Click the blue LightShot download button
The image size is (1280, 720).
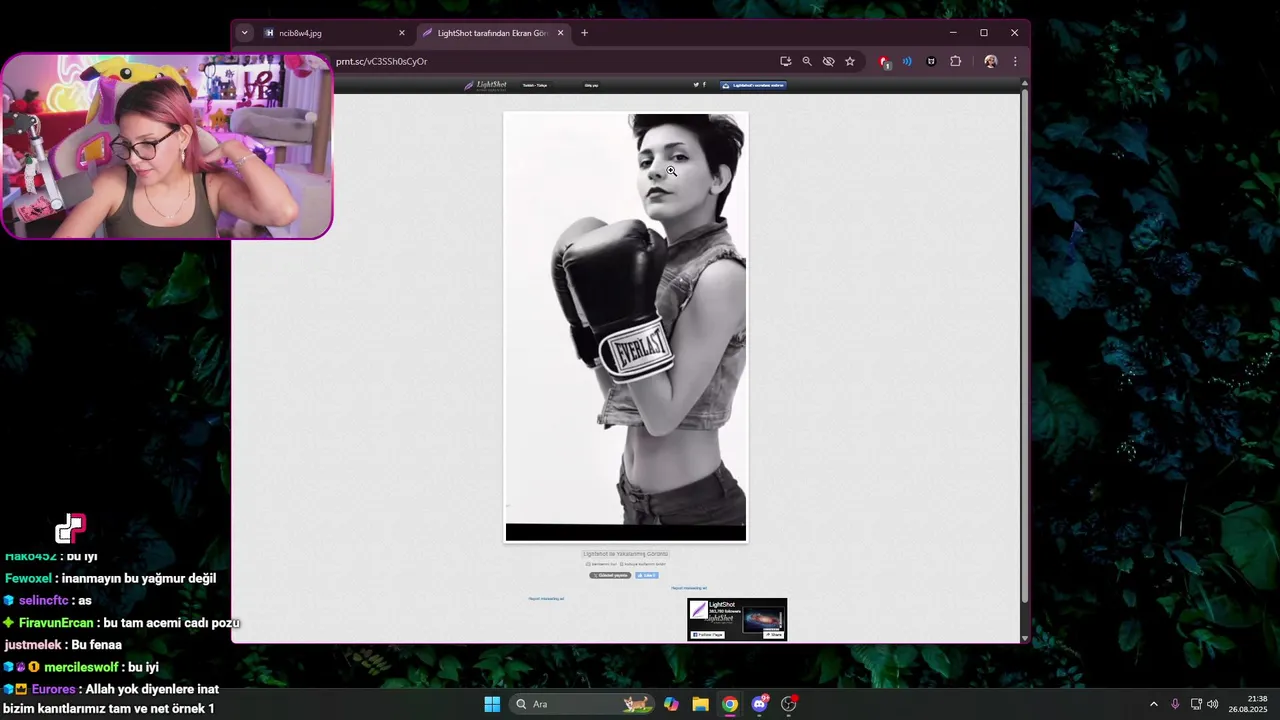pyautogui.click(x=753, y=85)
